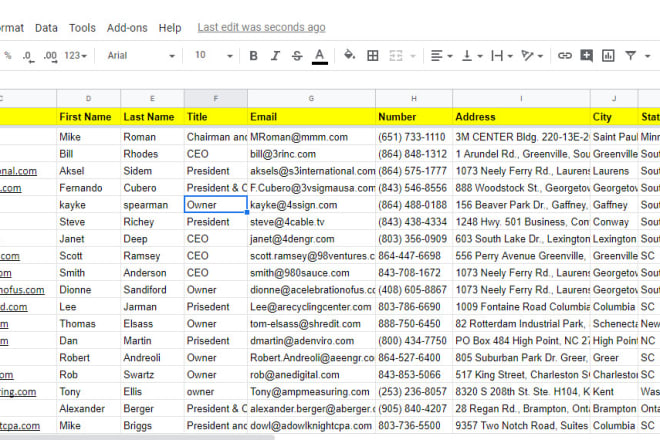Click the horizontal align icon
The image size is (660, 440).
(436, 56)
